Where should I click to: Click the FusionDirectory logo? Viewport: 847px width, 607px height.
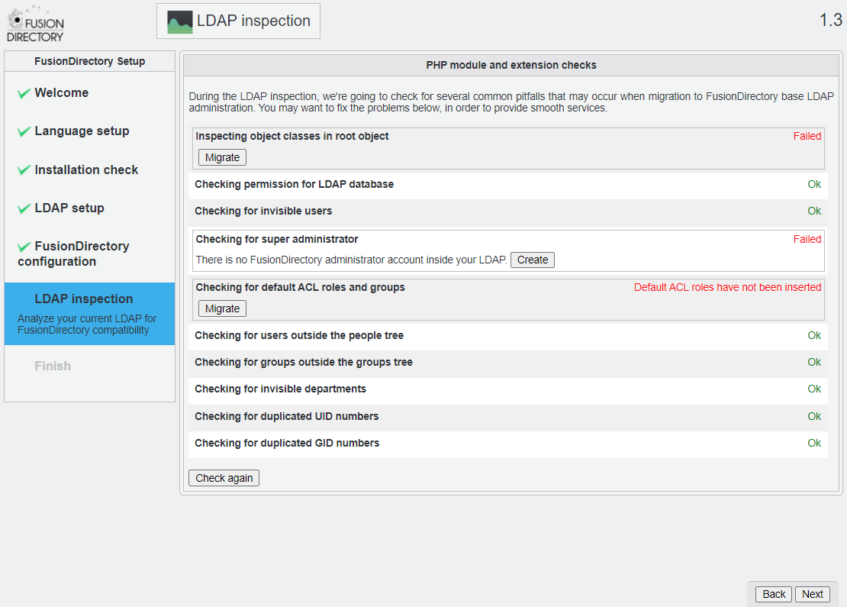36,24
